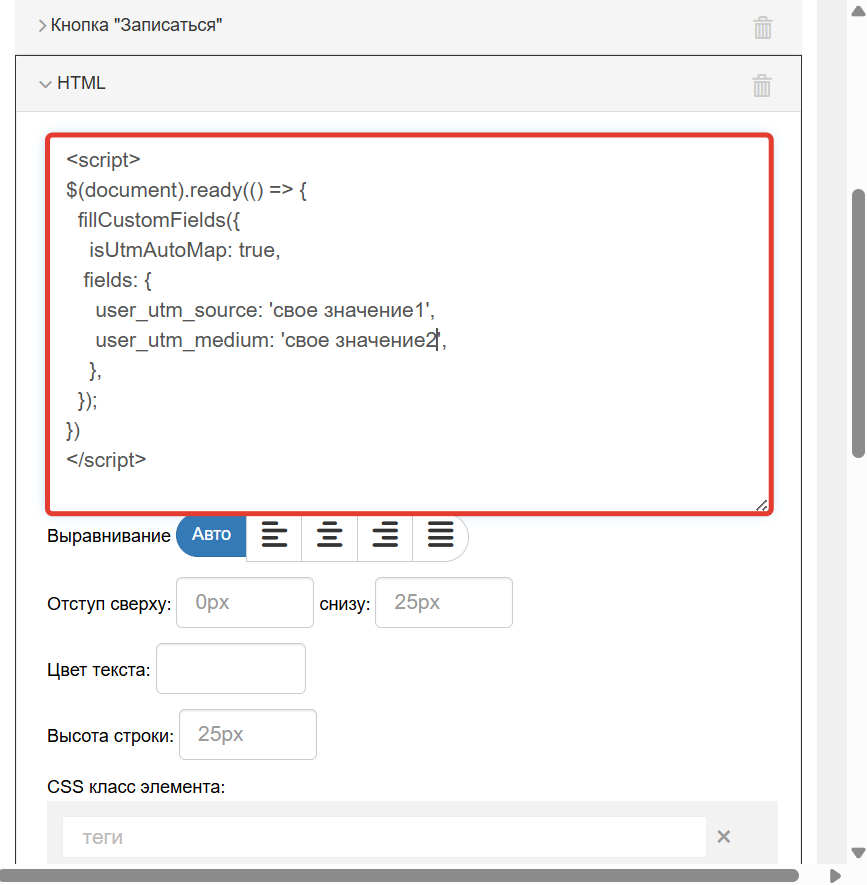Click the opening <script> tag line
867x885 pixels.
tap(103, 160)
